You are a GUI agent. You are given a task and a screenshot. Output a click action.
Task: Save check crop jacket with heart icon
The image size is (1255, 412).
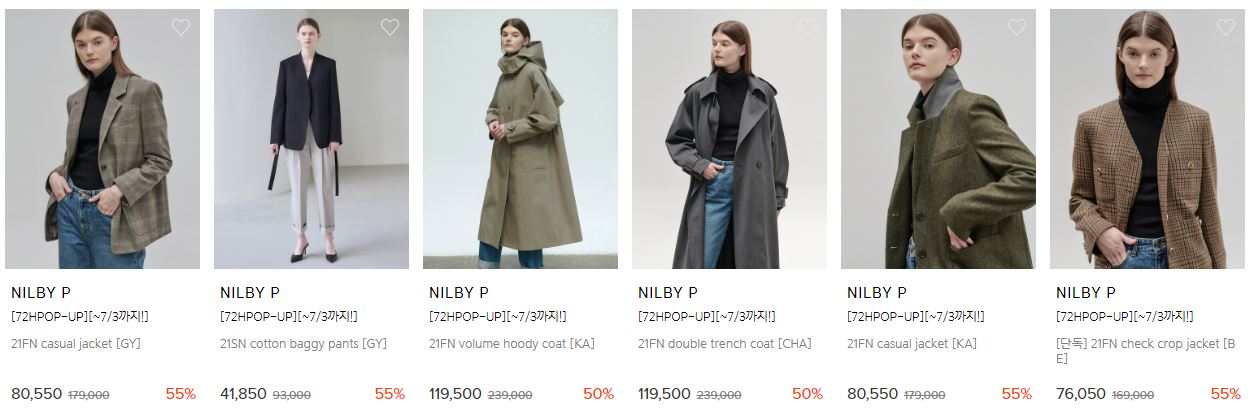click(1226, 28)
